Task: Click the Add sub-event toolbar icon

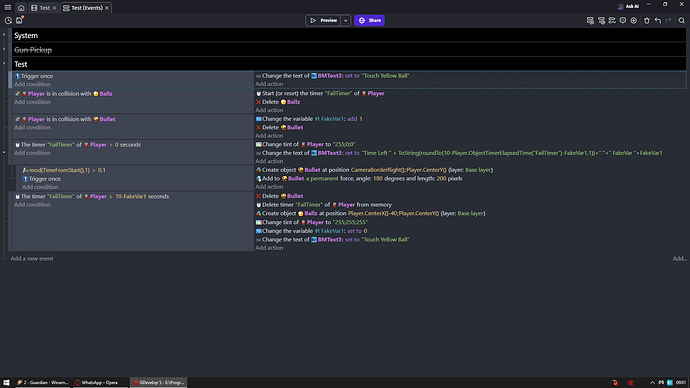Action: (x=601, y=21)
